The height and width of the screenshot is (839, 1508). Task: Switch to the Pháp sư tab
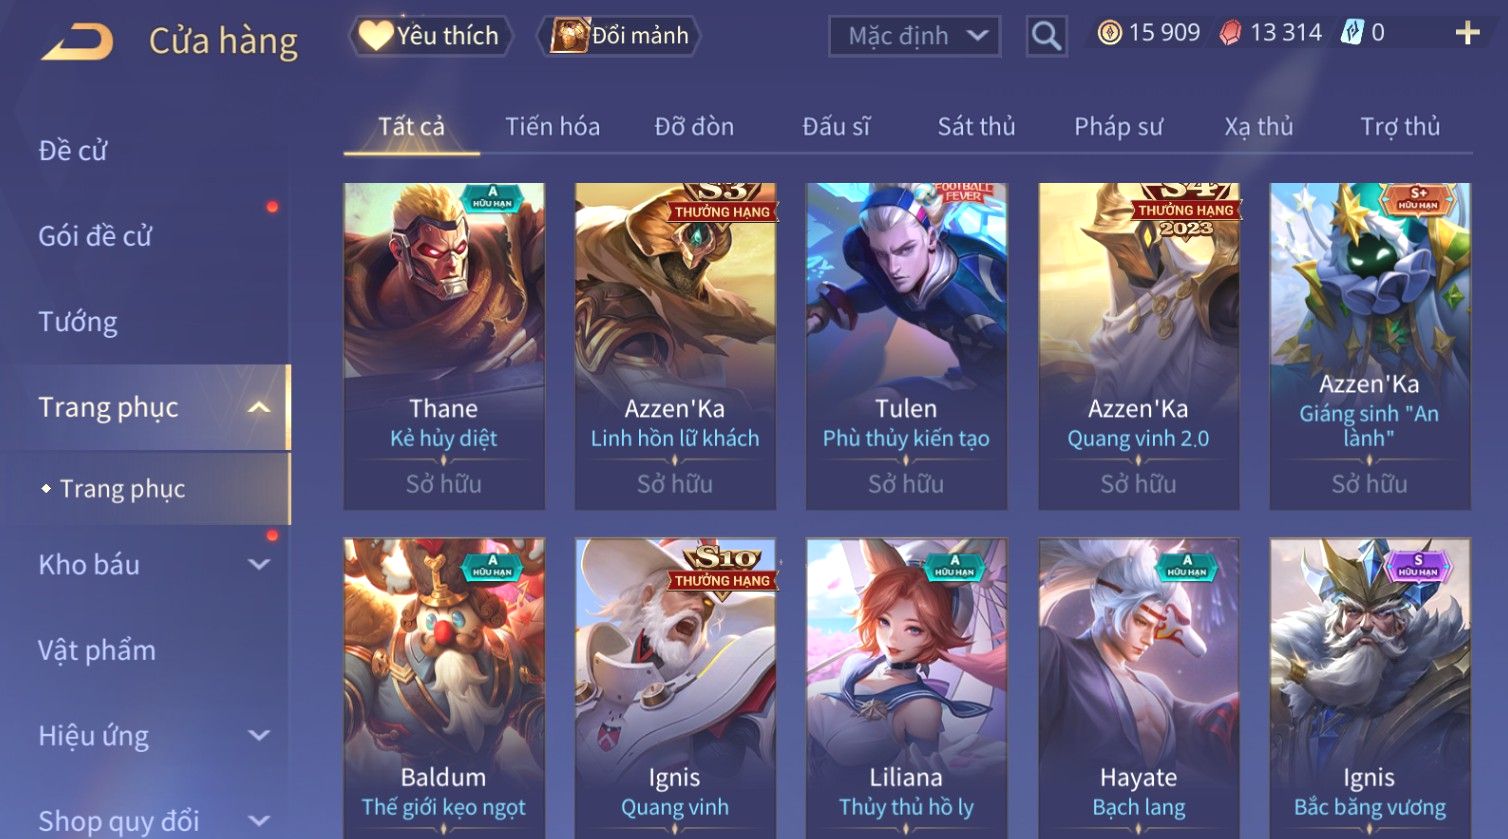pyautogui.click(x=1118, y=127)
